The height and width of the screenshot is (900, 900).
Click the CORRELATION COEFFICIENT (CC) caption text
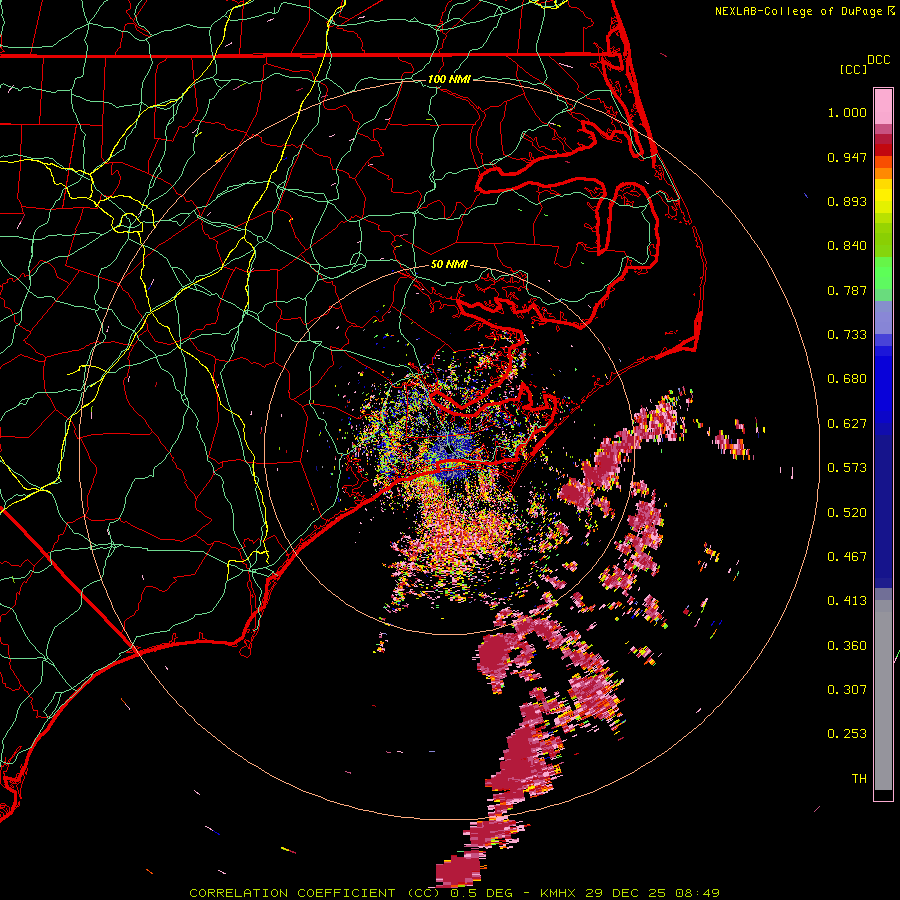315,893
